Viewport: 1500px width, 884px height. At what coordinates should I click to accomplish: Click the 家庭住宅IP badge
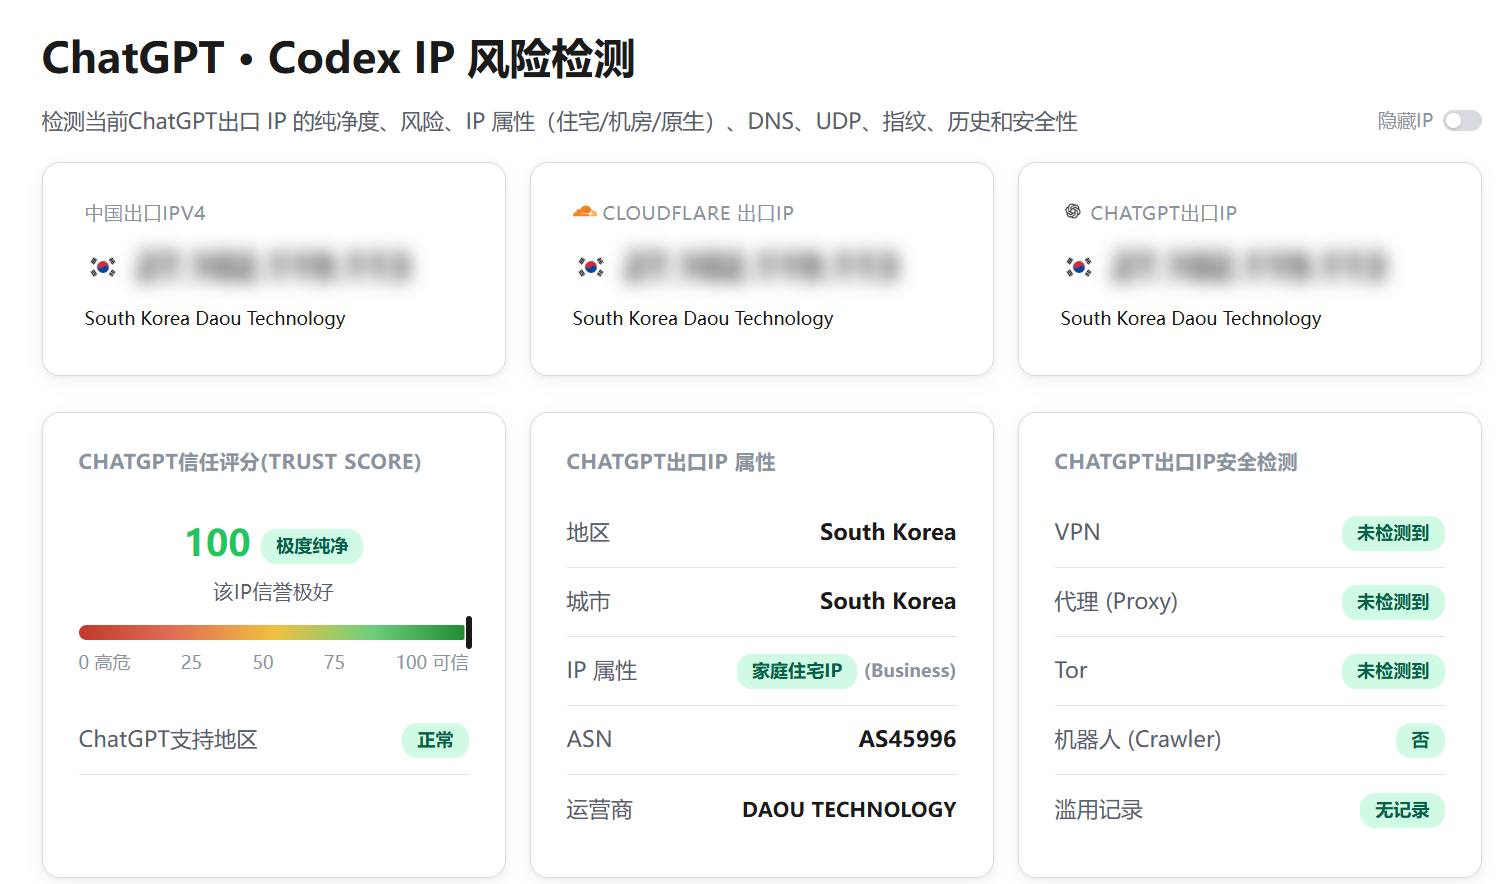click(797, 671)
